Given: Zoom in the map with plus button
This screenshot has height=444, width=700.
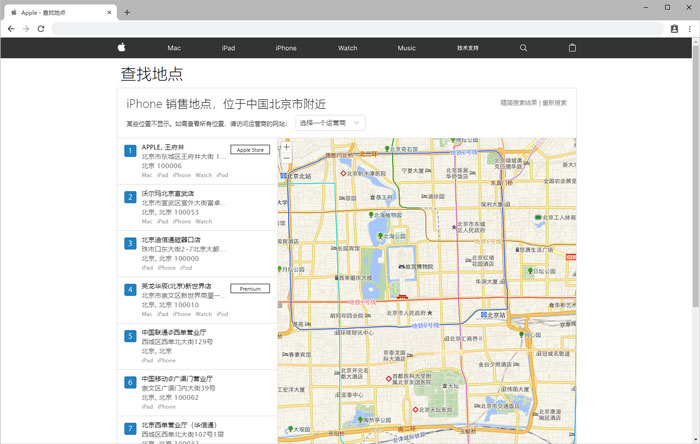Looking at the screenshot, I should (287, 147).
